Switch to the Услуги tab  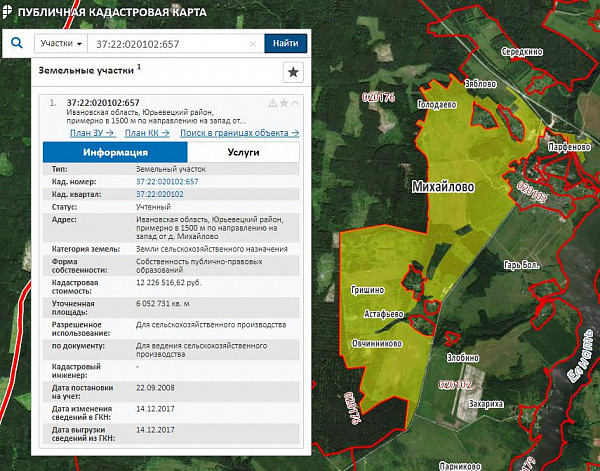pyautogui.click(x=243, y=152)
